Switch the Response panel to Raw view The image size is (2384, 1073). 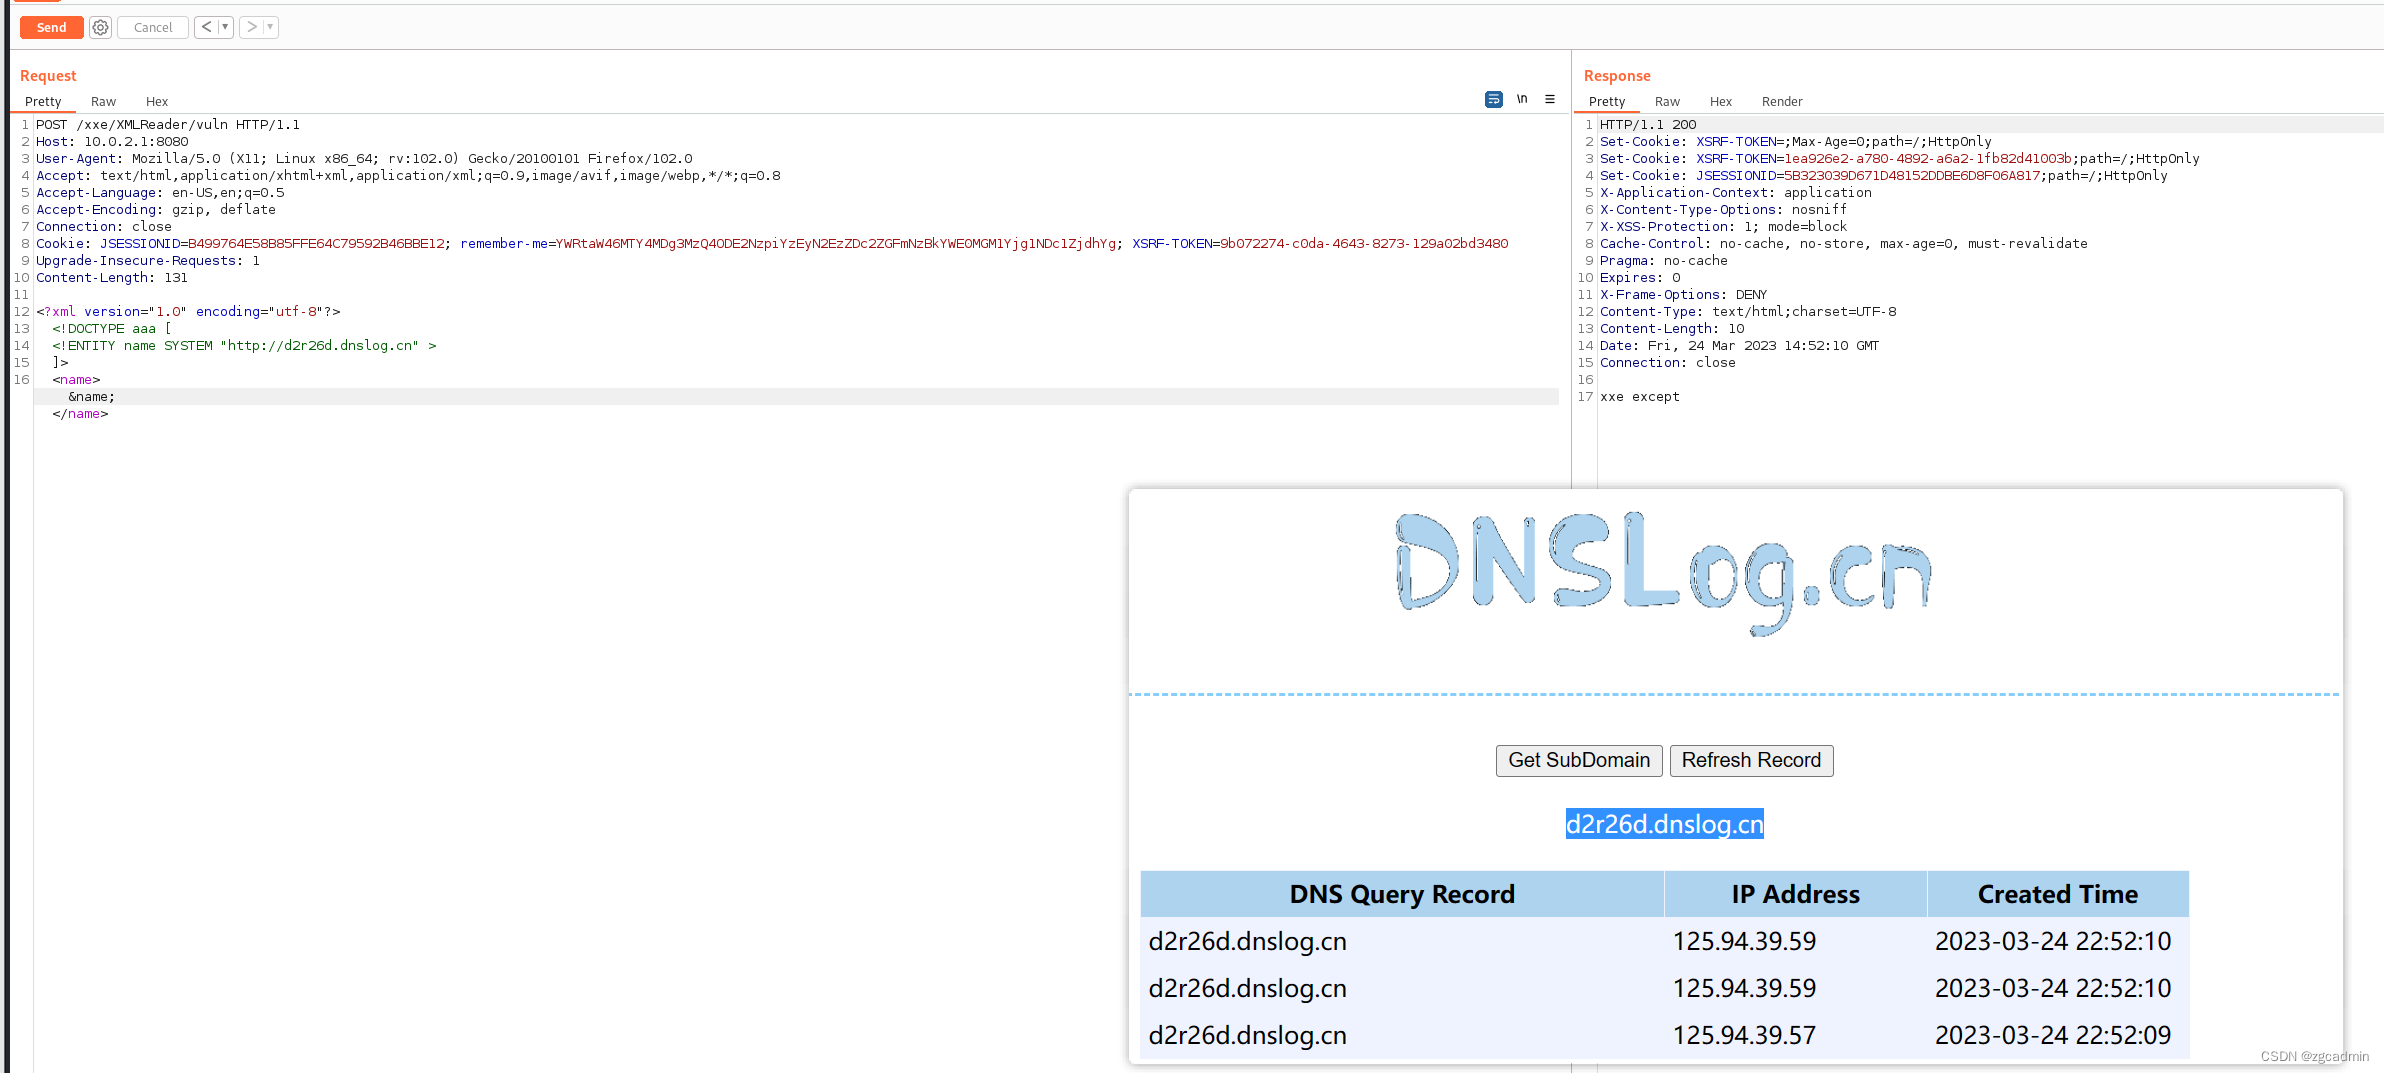tap(1667, 102)
